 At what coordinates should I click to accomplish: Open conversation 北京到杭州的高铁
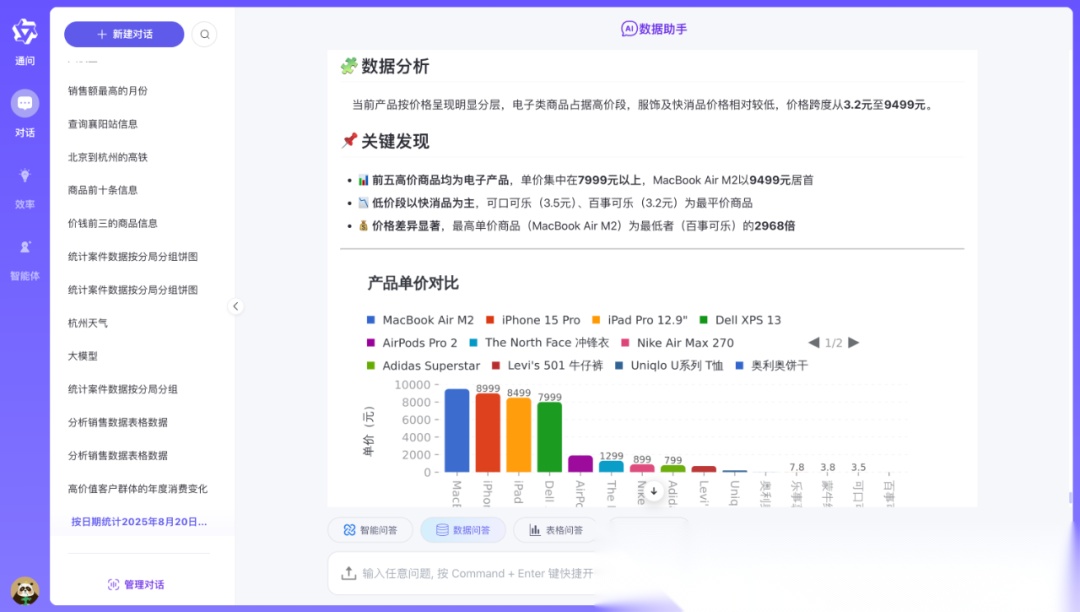(107, 157)
